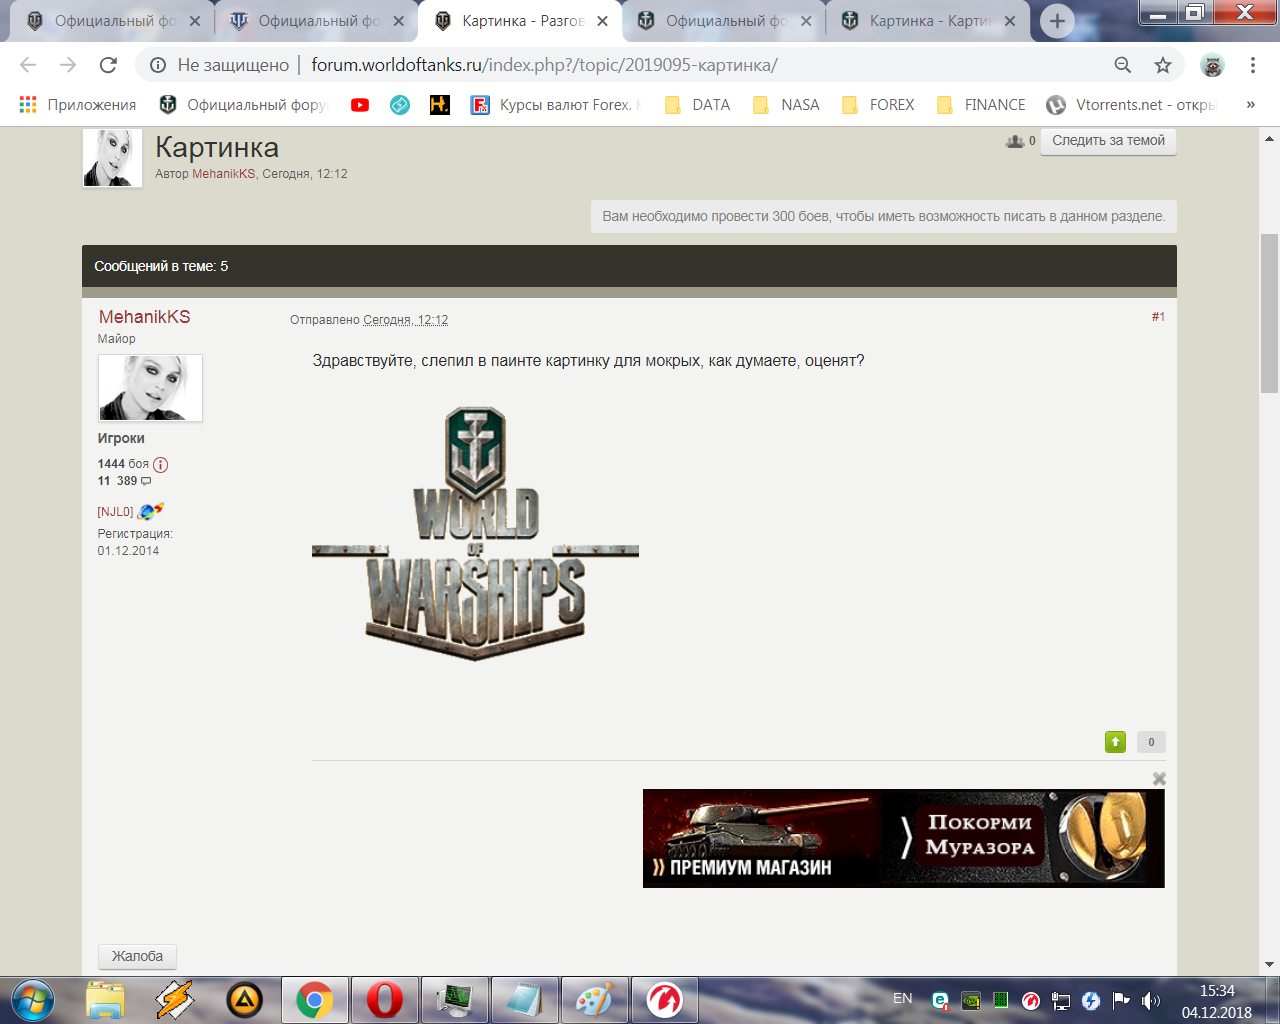Open AIMP icon in taskbar
1280x1024 pixels.
[x=244, y=1000]
